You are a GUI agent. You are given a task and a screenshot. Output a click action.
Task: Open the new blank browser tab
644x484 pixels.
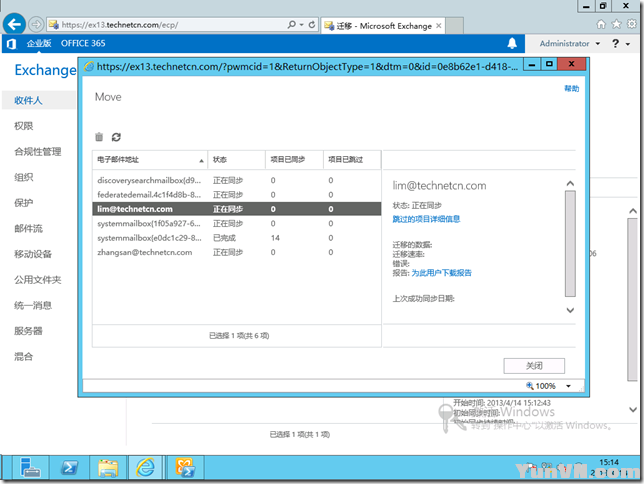(455, 25)
